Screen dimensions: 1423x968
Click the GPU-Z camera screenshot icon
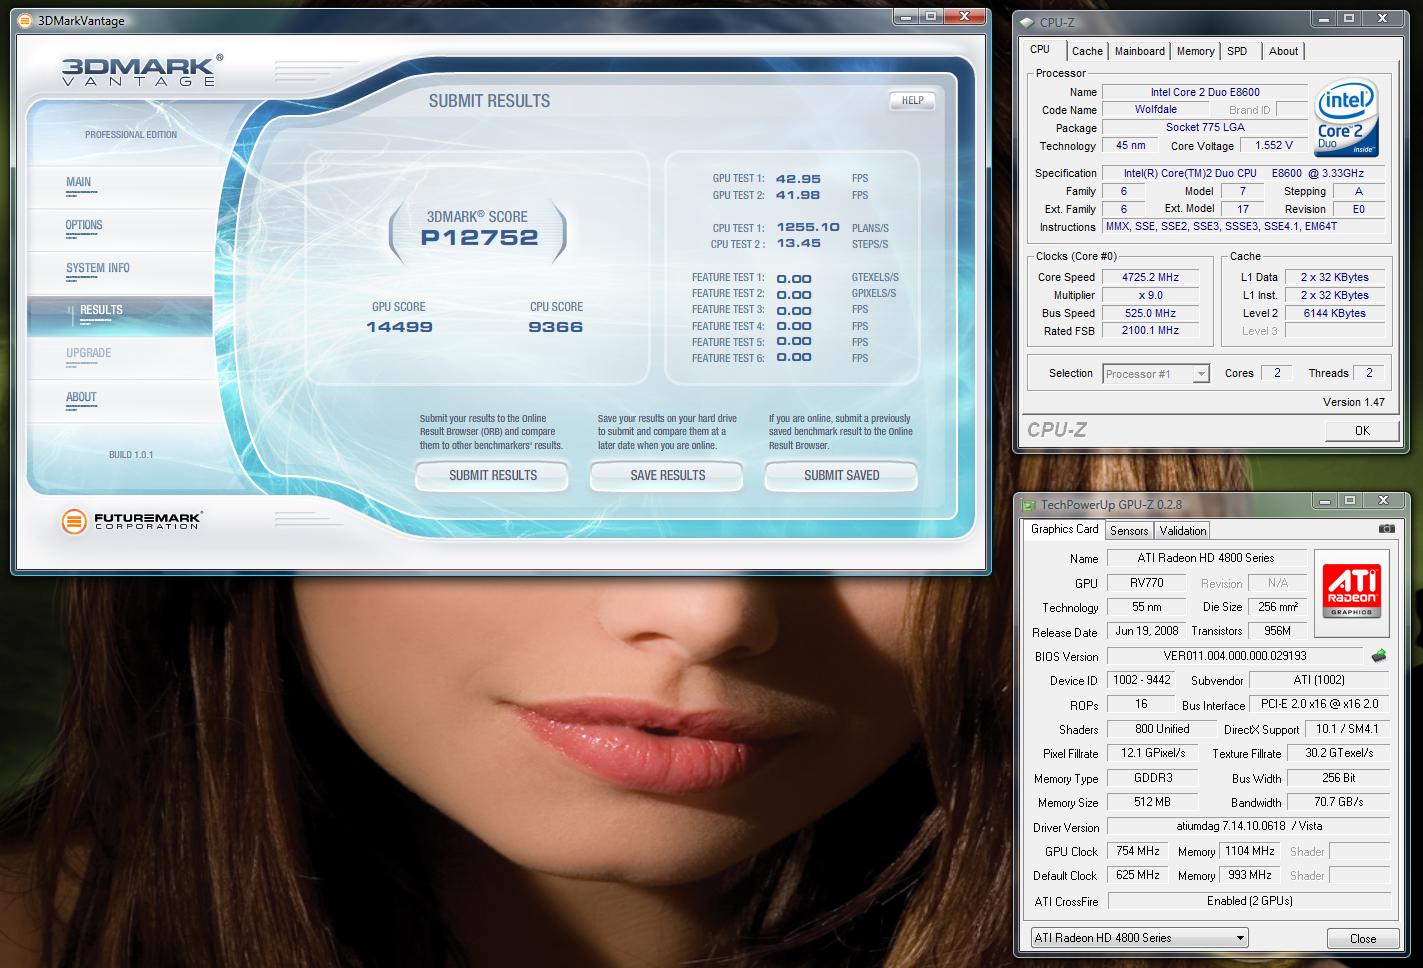click(1386, 529)
